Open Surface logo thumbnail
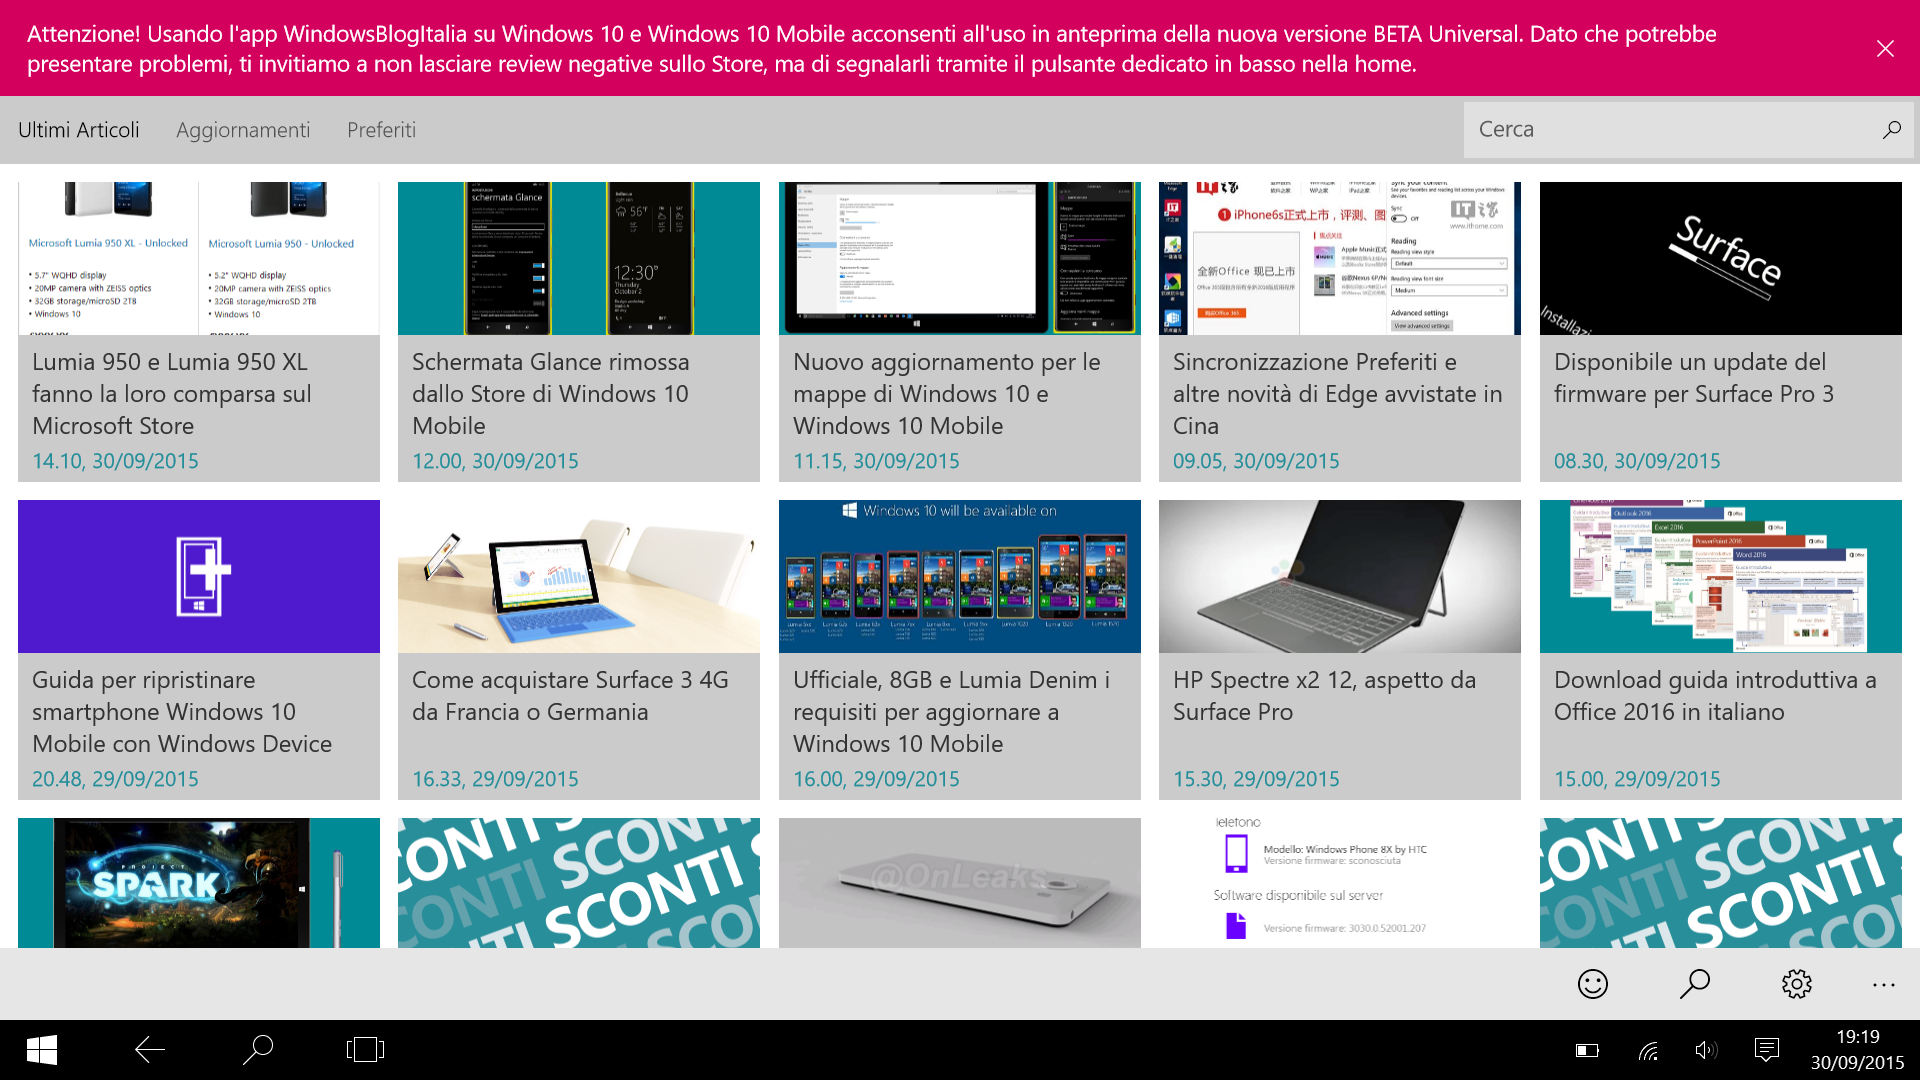 tap(1721, 258)
